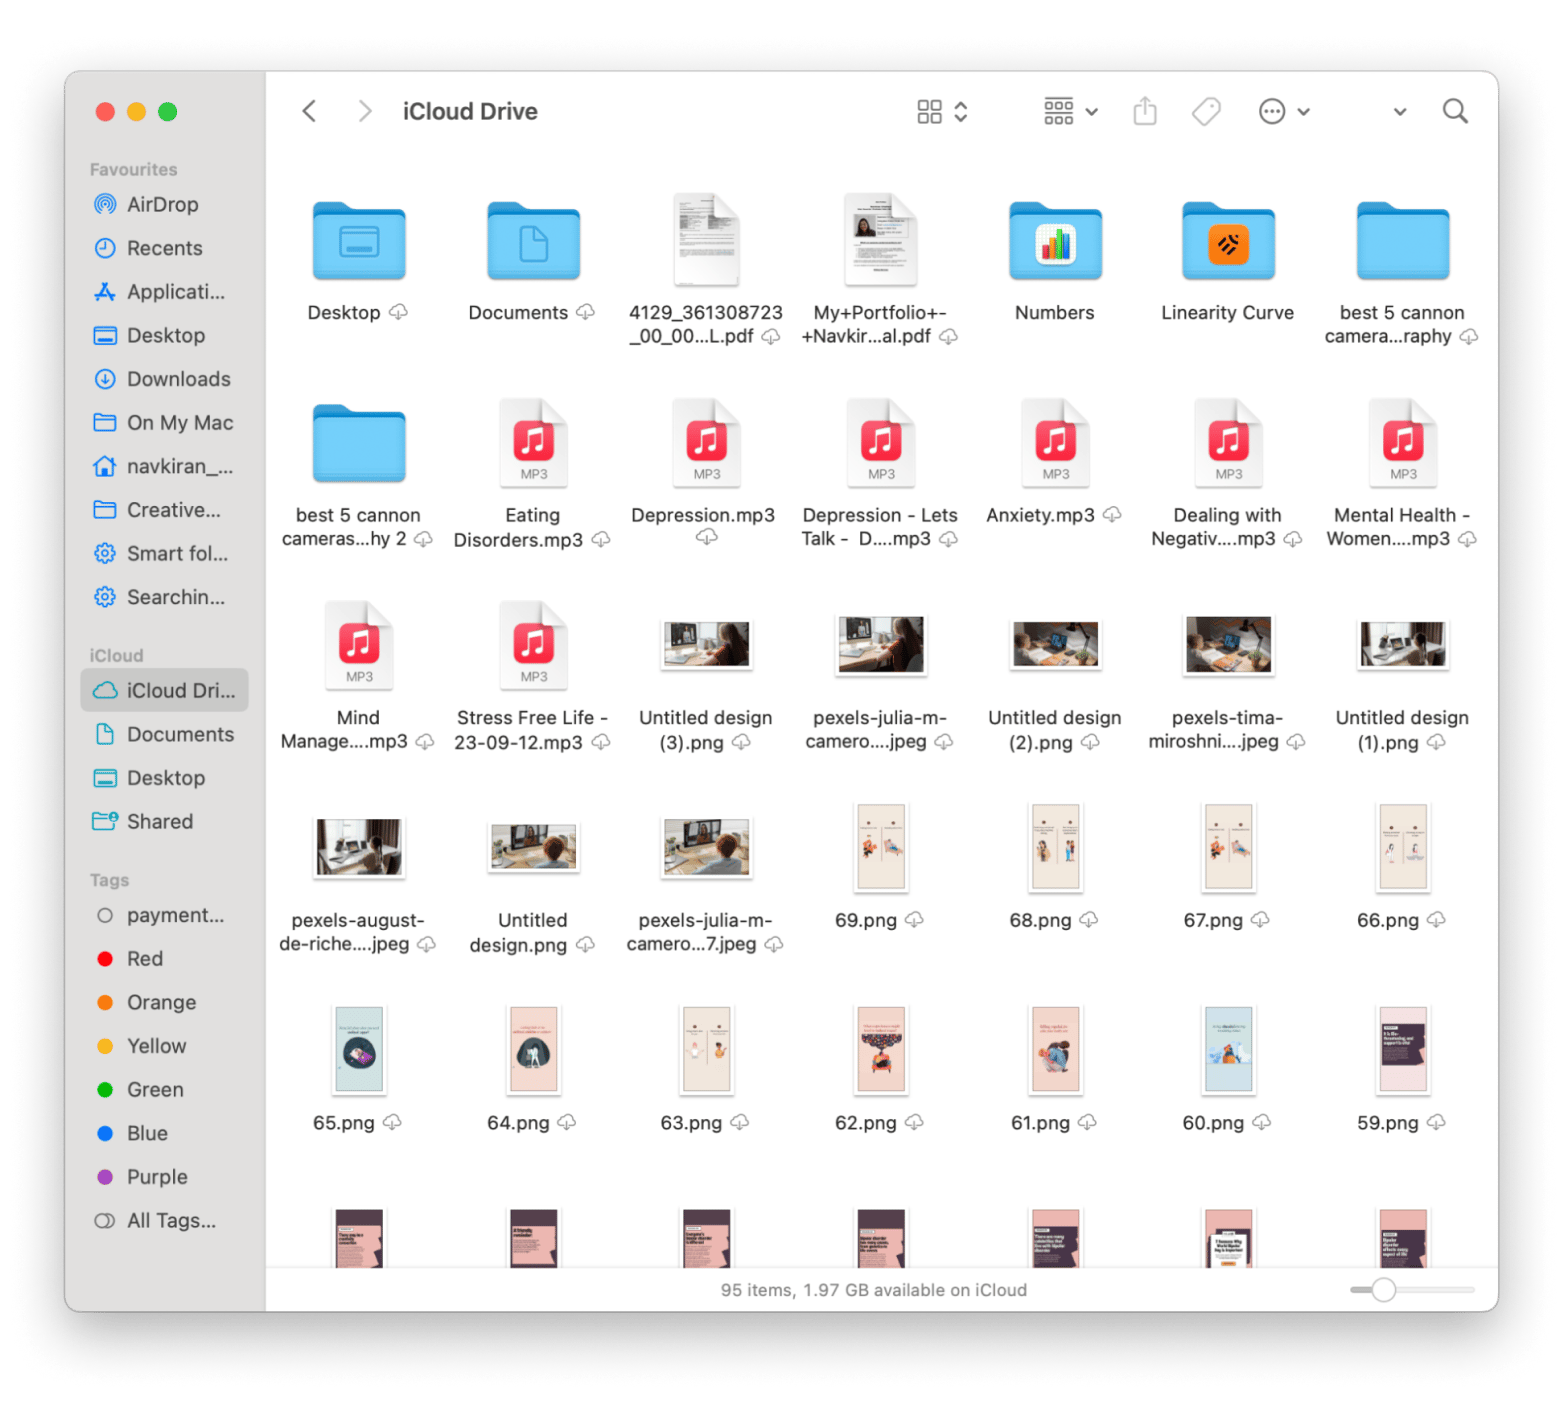The width and height of the screenshot is (1560, 1406).
Task: Select the Linearity Curve folder
Action: 1228,241
